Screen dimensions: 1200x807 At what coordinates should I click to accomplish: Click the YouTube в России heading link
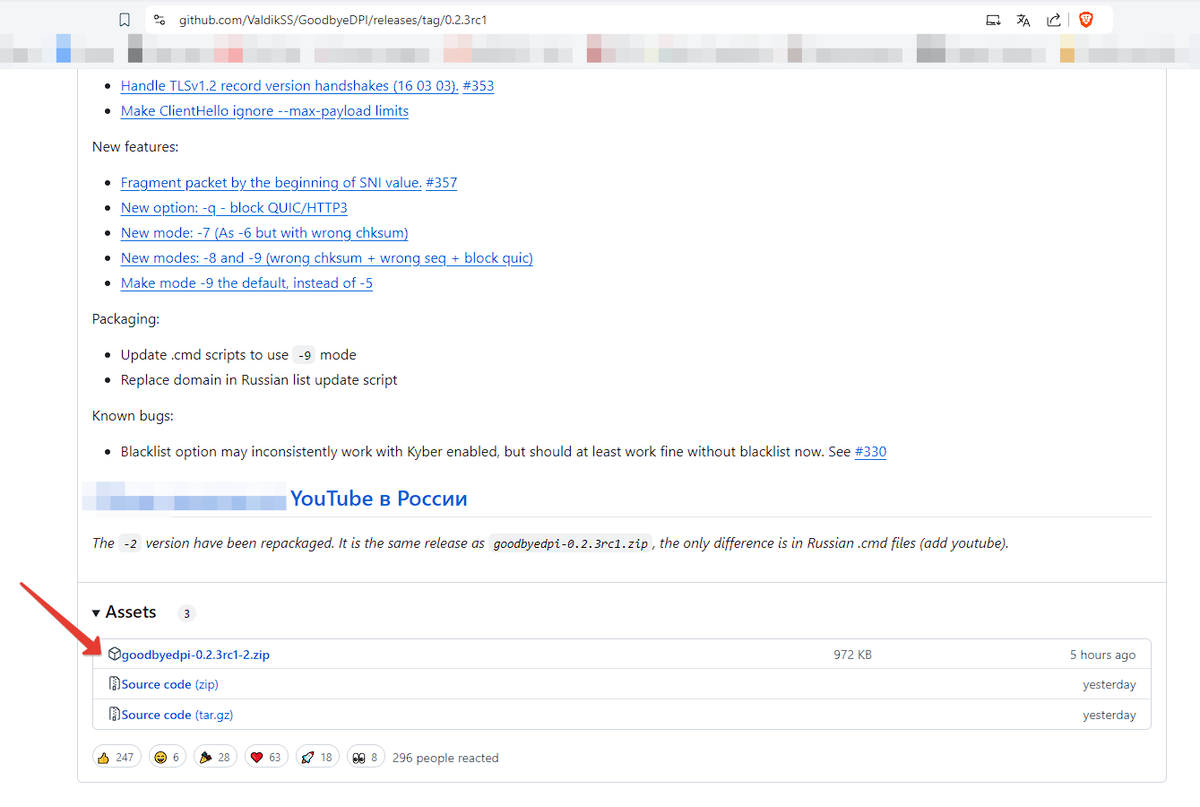(x=378, y=498)
